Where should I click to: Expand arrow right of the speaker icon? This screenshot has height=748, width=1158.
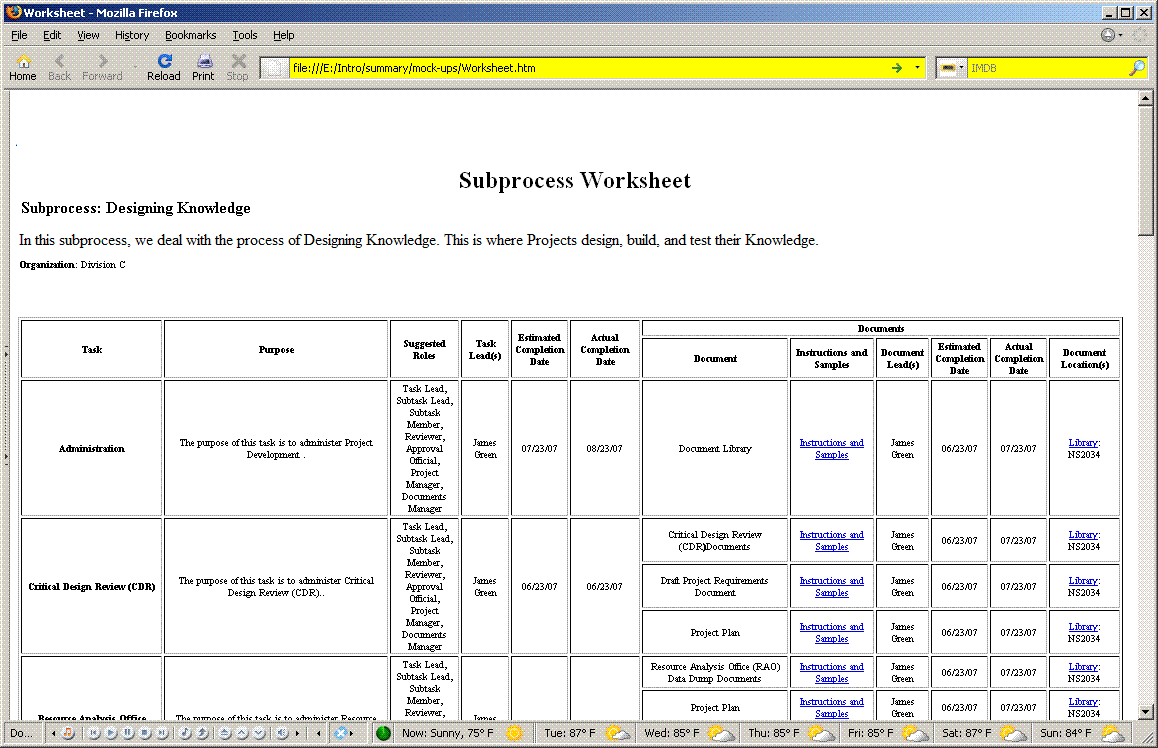(298, 733)
